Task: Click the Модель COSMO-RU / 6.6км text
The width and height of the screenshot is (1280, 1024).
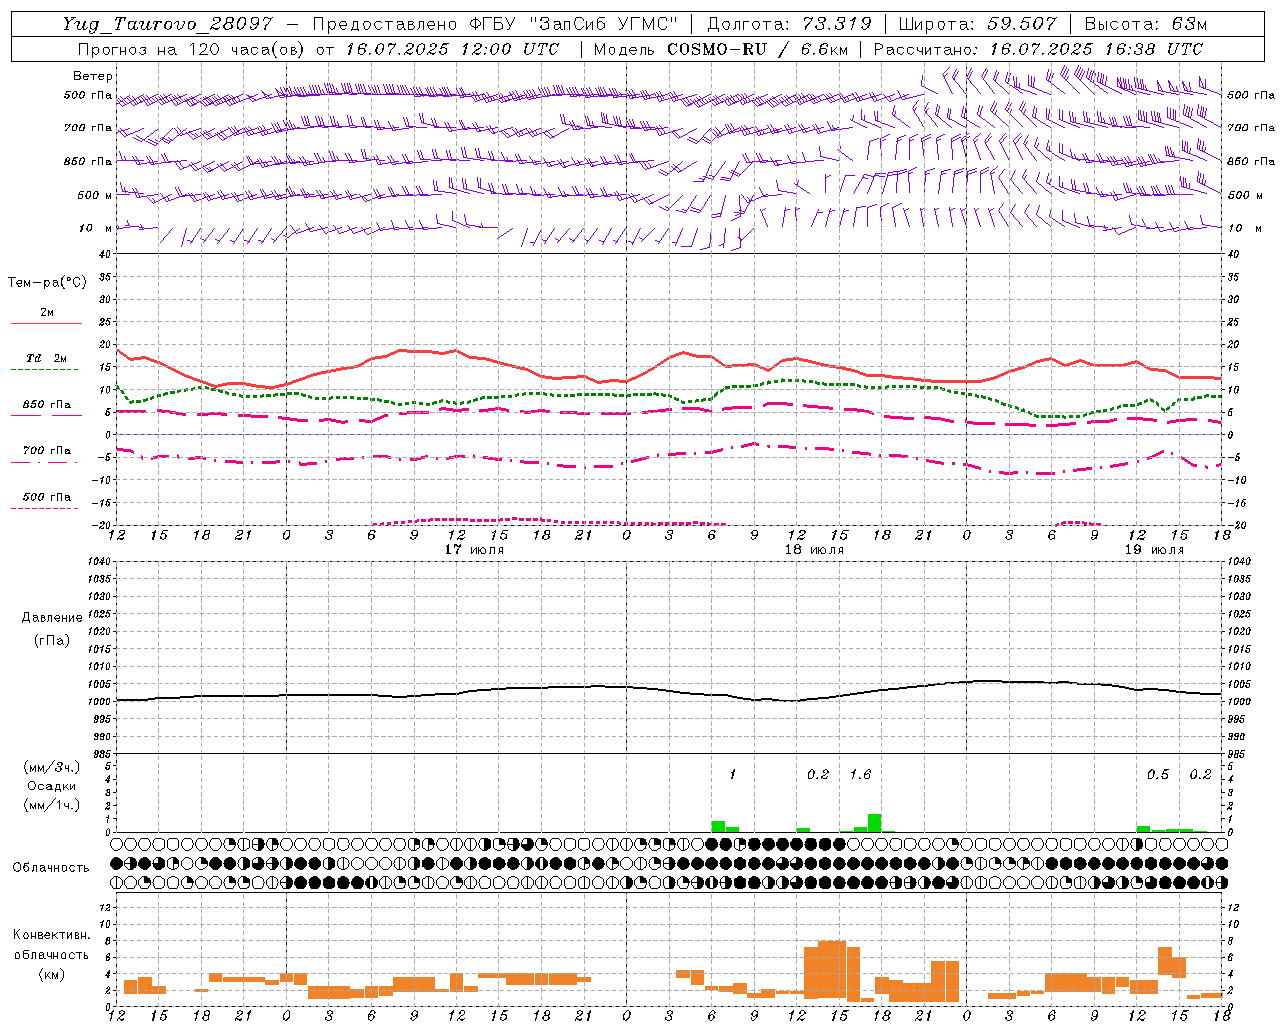Action: pyautogui.click(x=722, y=49)
